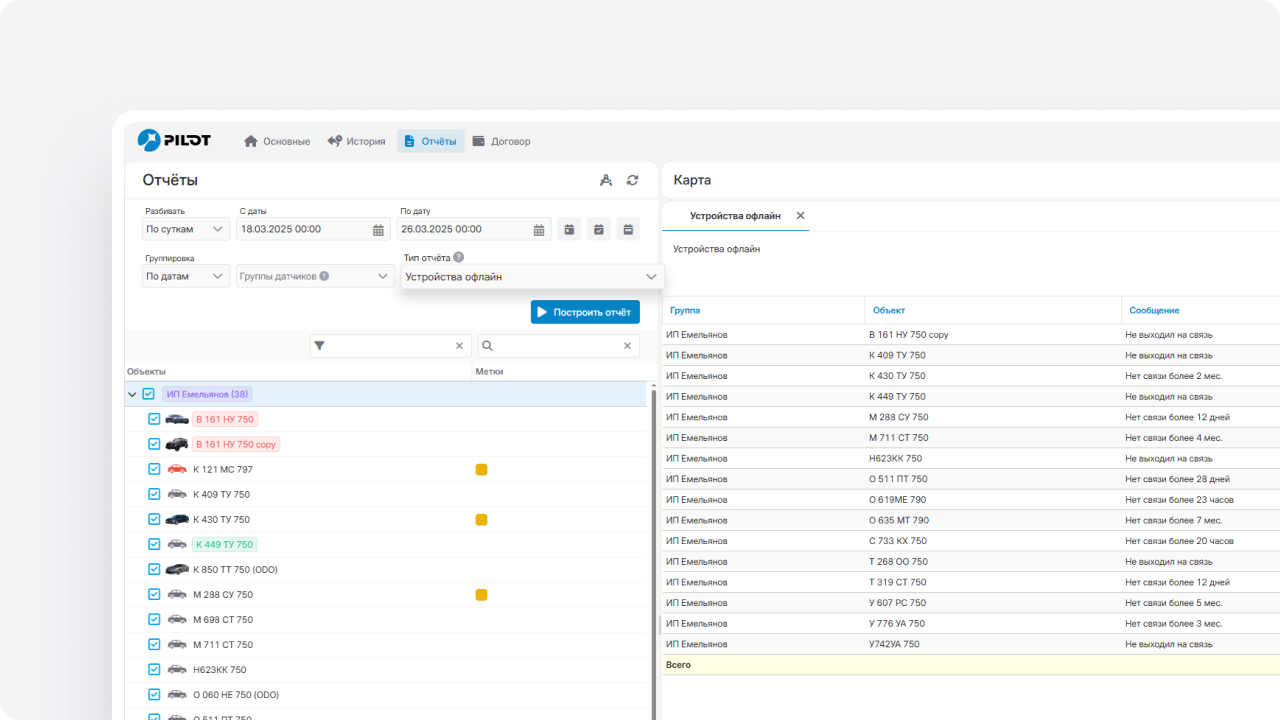Open the История menu item

tap(356, 141)
